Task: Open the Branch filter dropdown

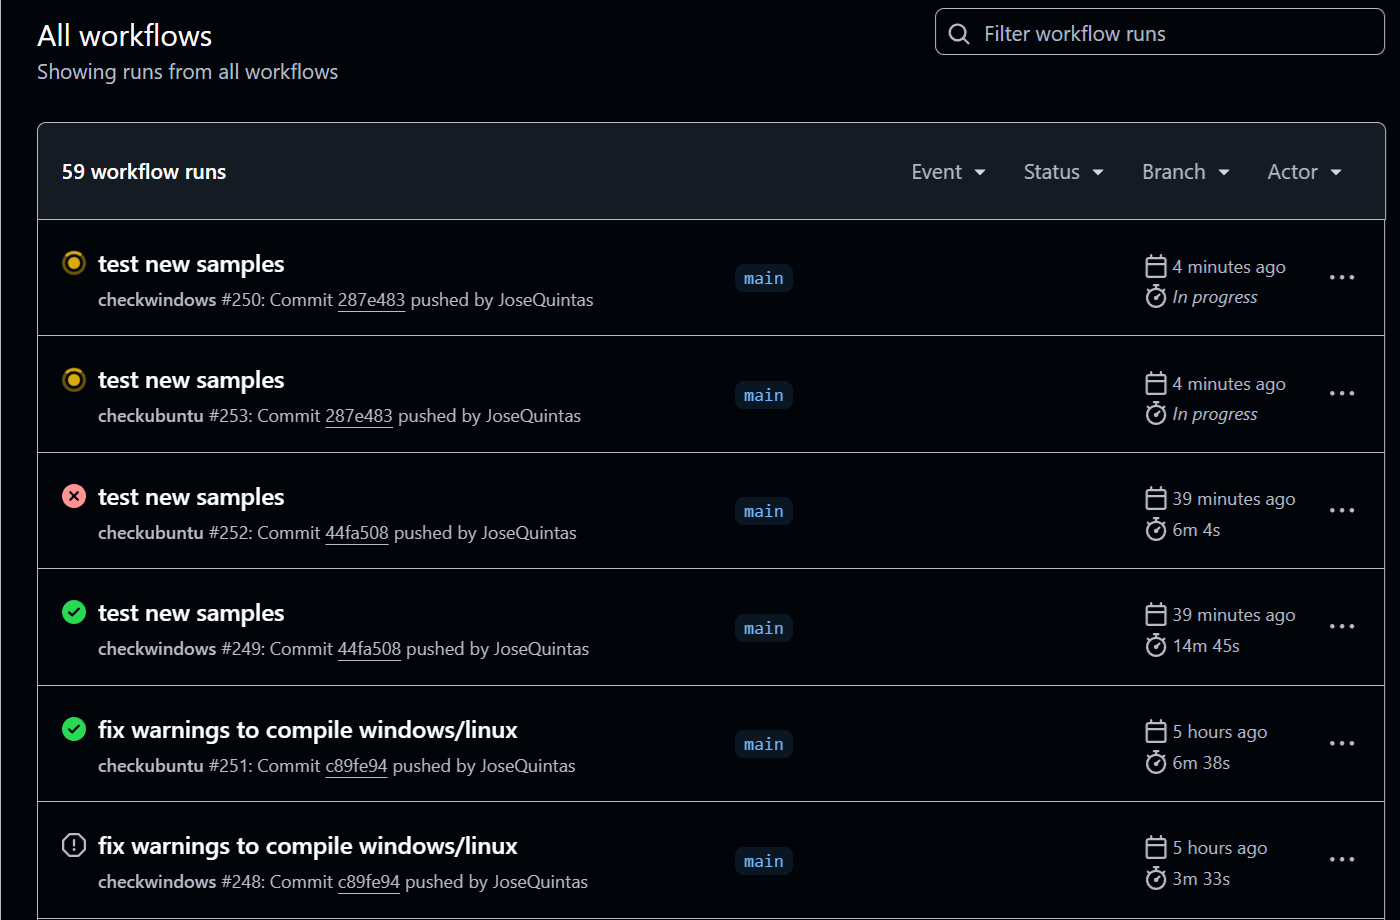Action: pyautogui.click(x=1185, y=172)
